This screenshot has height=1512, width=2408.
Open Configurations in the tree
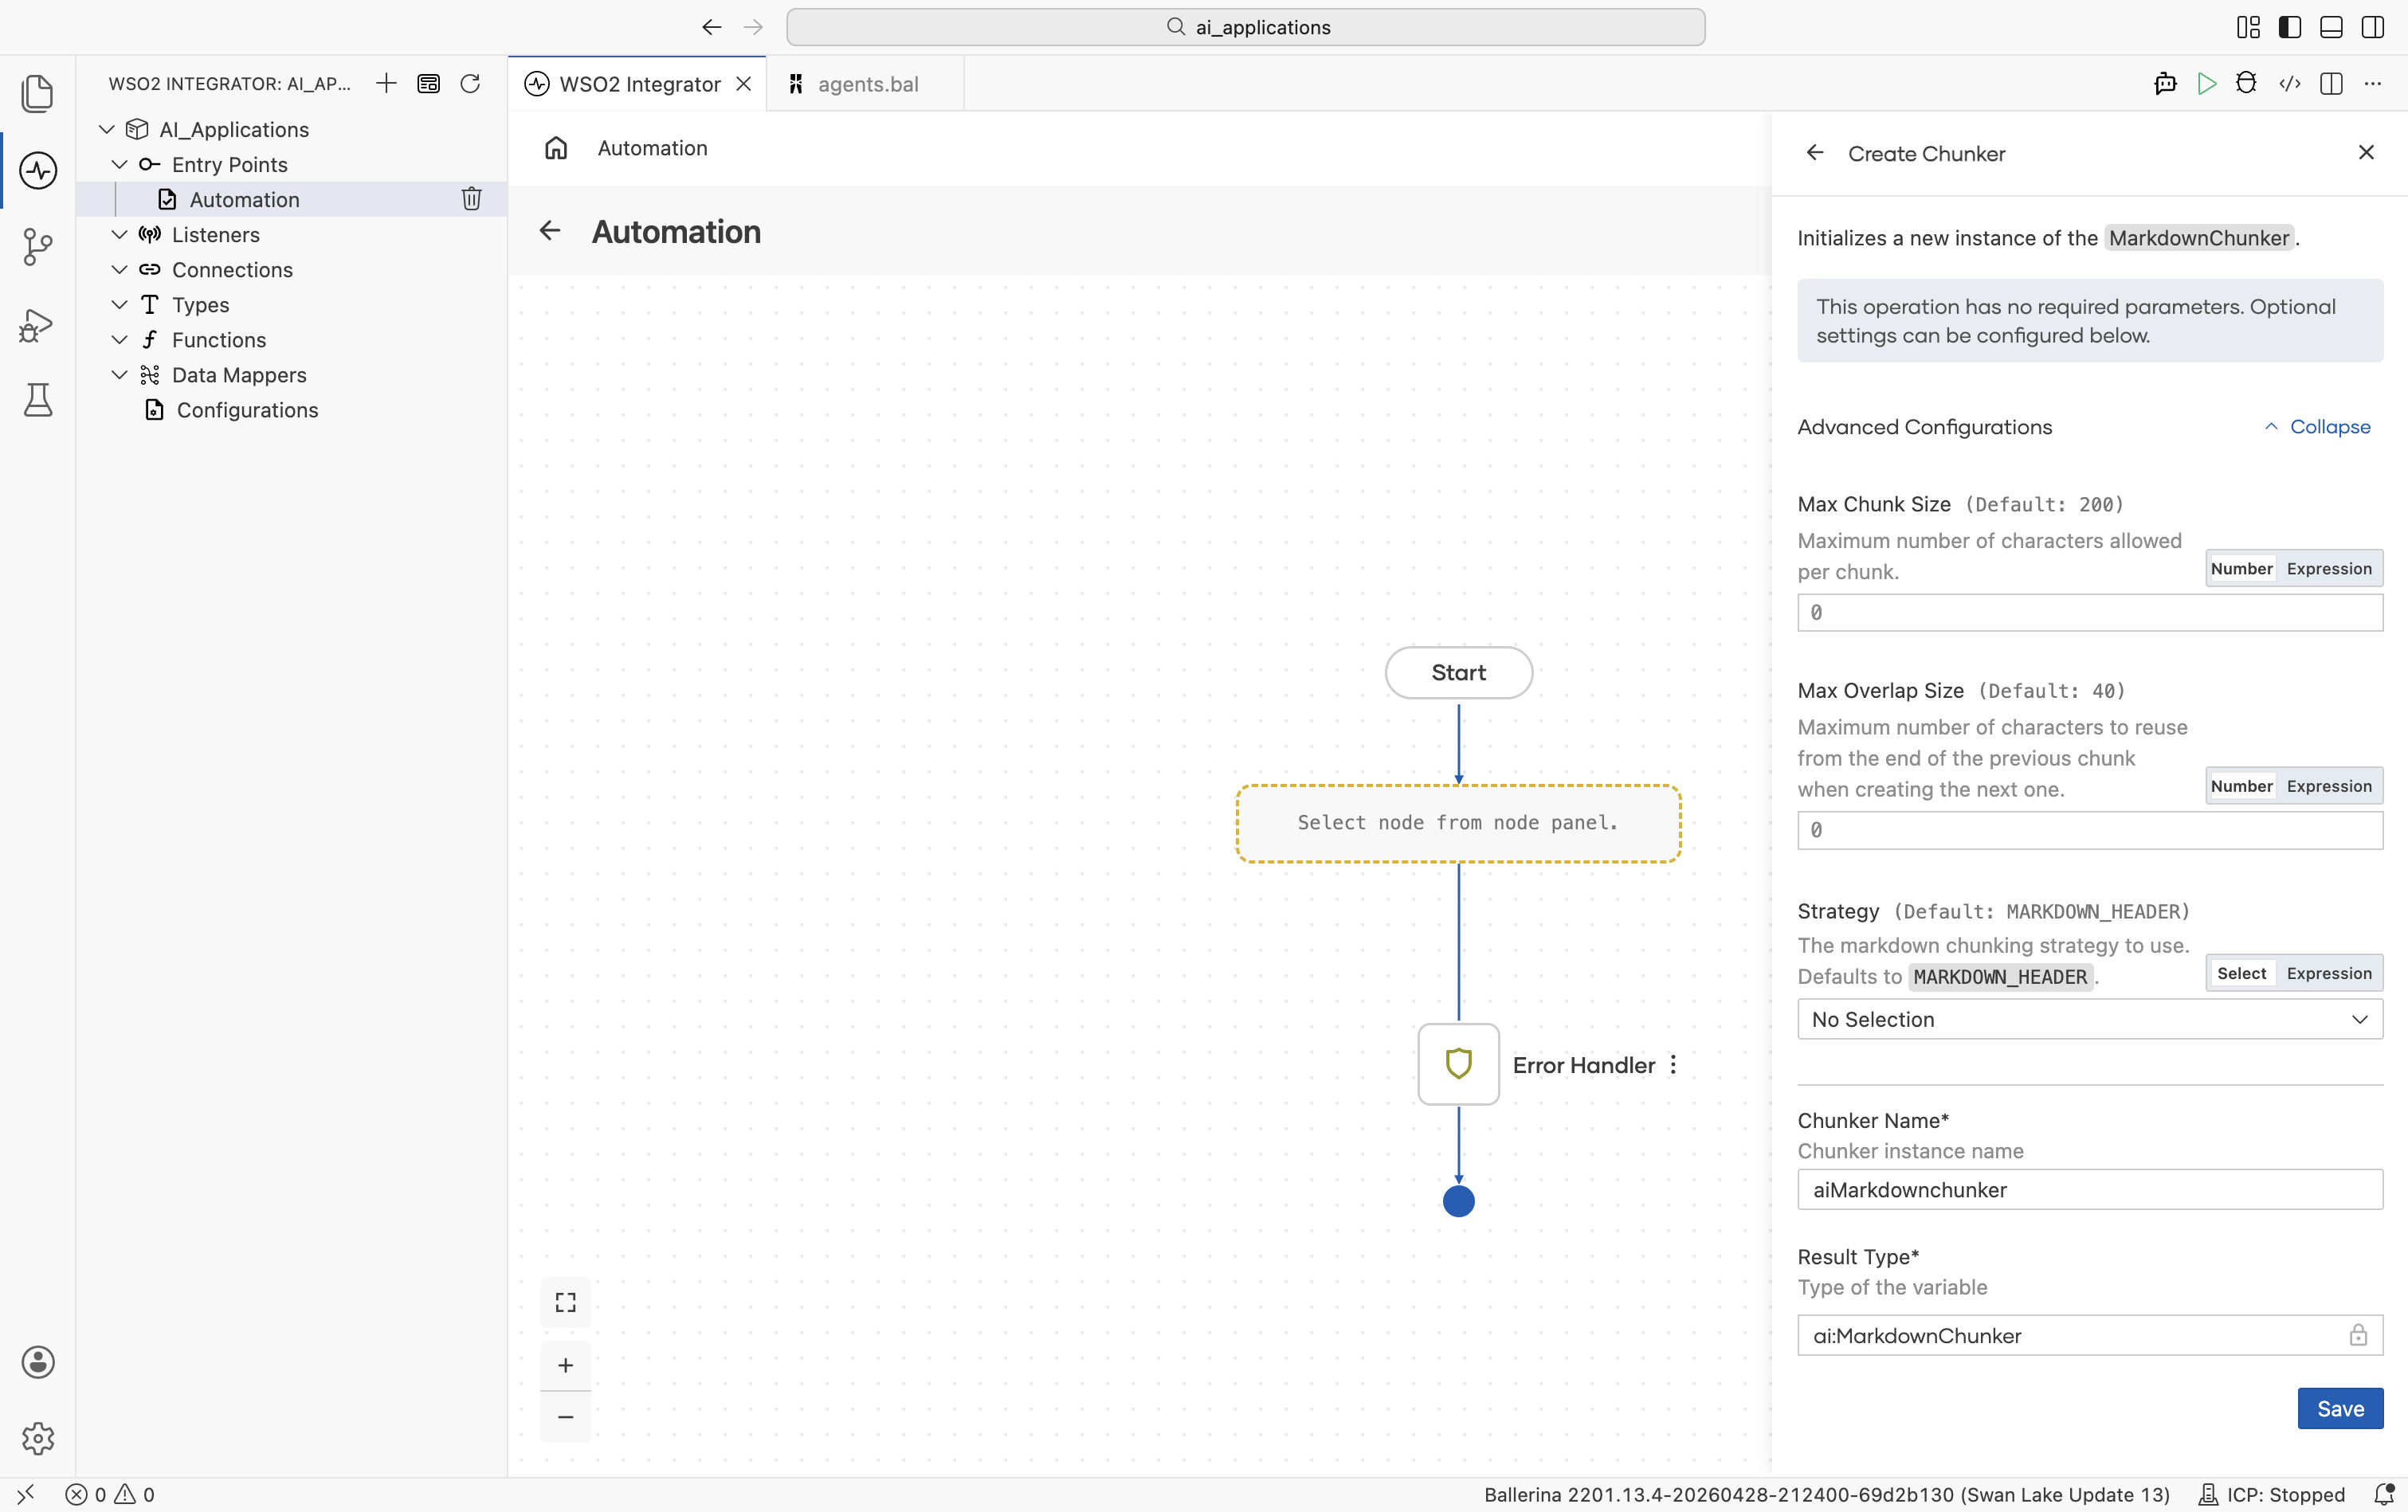click(x=292, y=409)
